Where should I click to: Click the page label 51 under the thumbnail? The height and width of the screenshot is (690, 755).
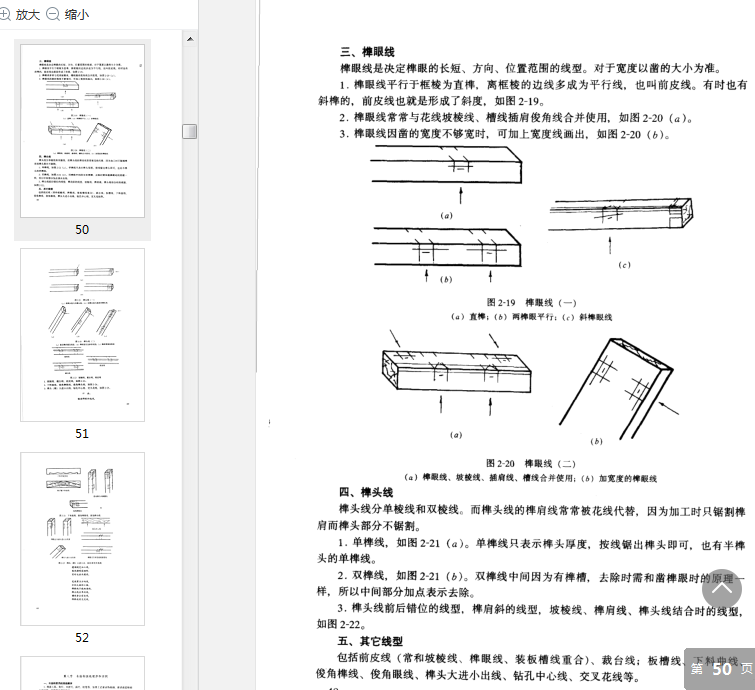[82, 434]
